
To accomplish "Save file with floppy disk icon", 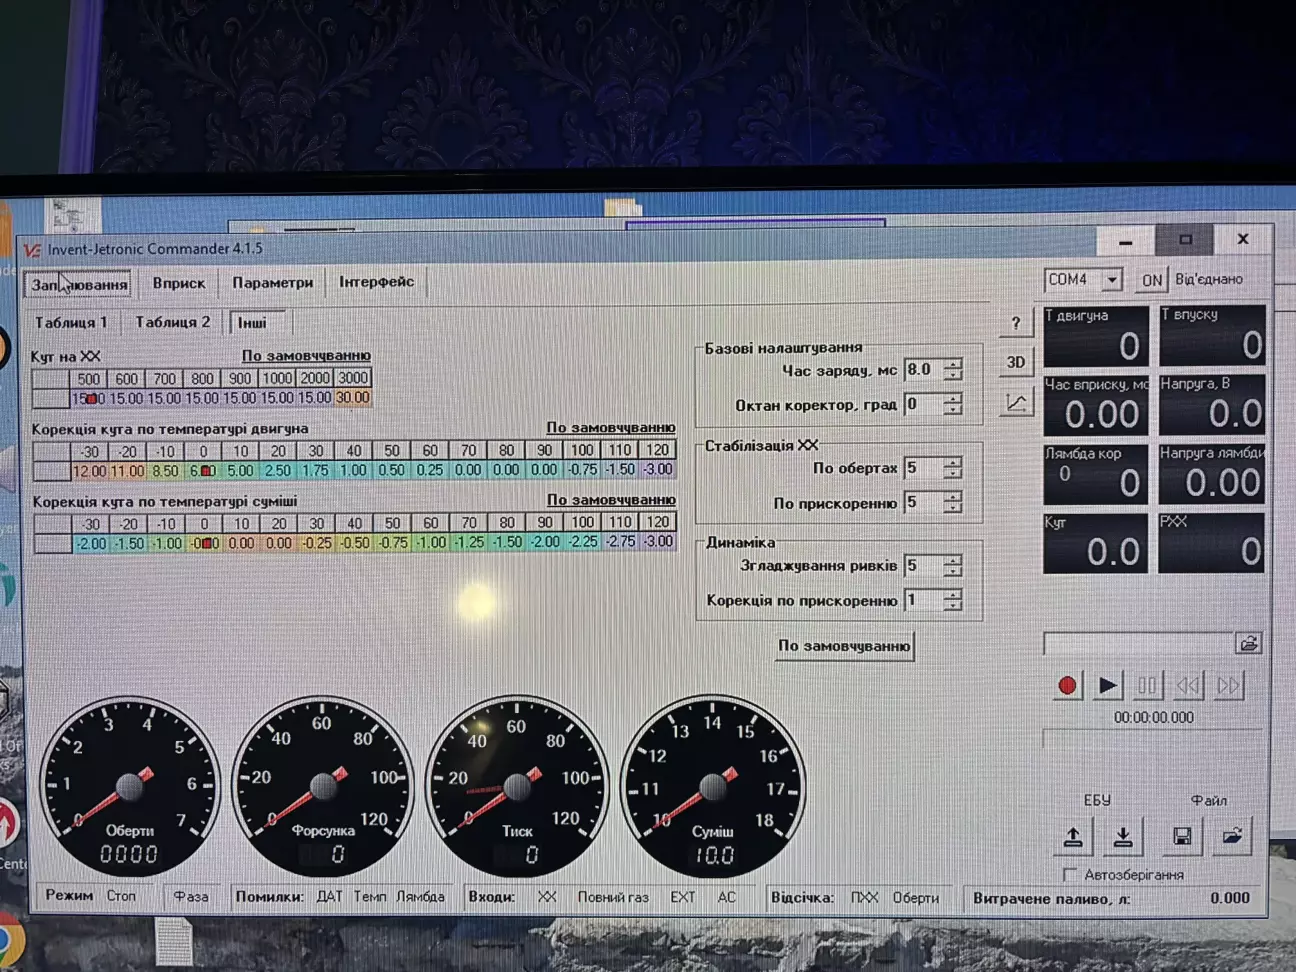I will coord(1181,837).
